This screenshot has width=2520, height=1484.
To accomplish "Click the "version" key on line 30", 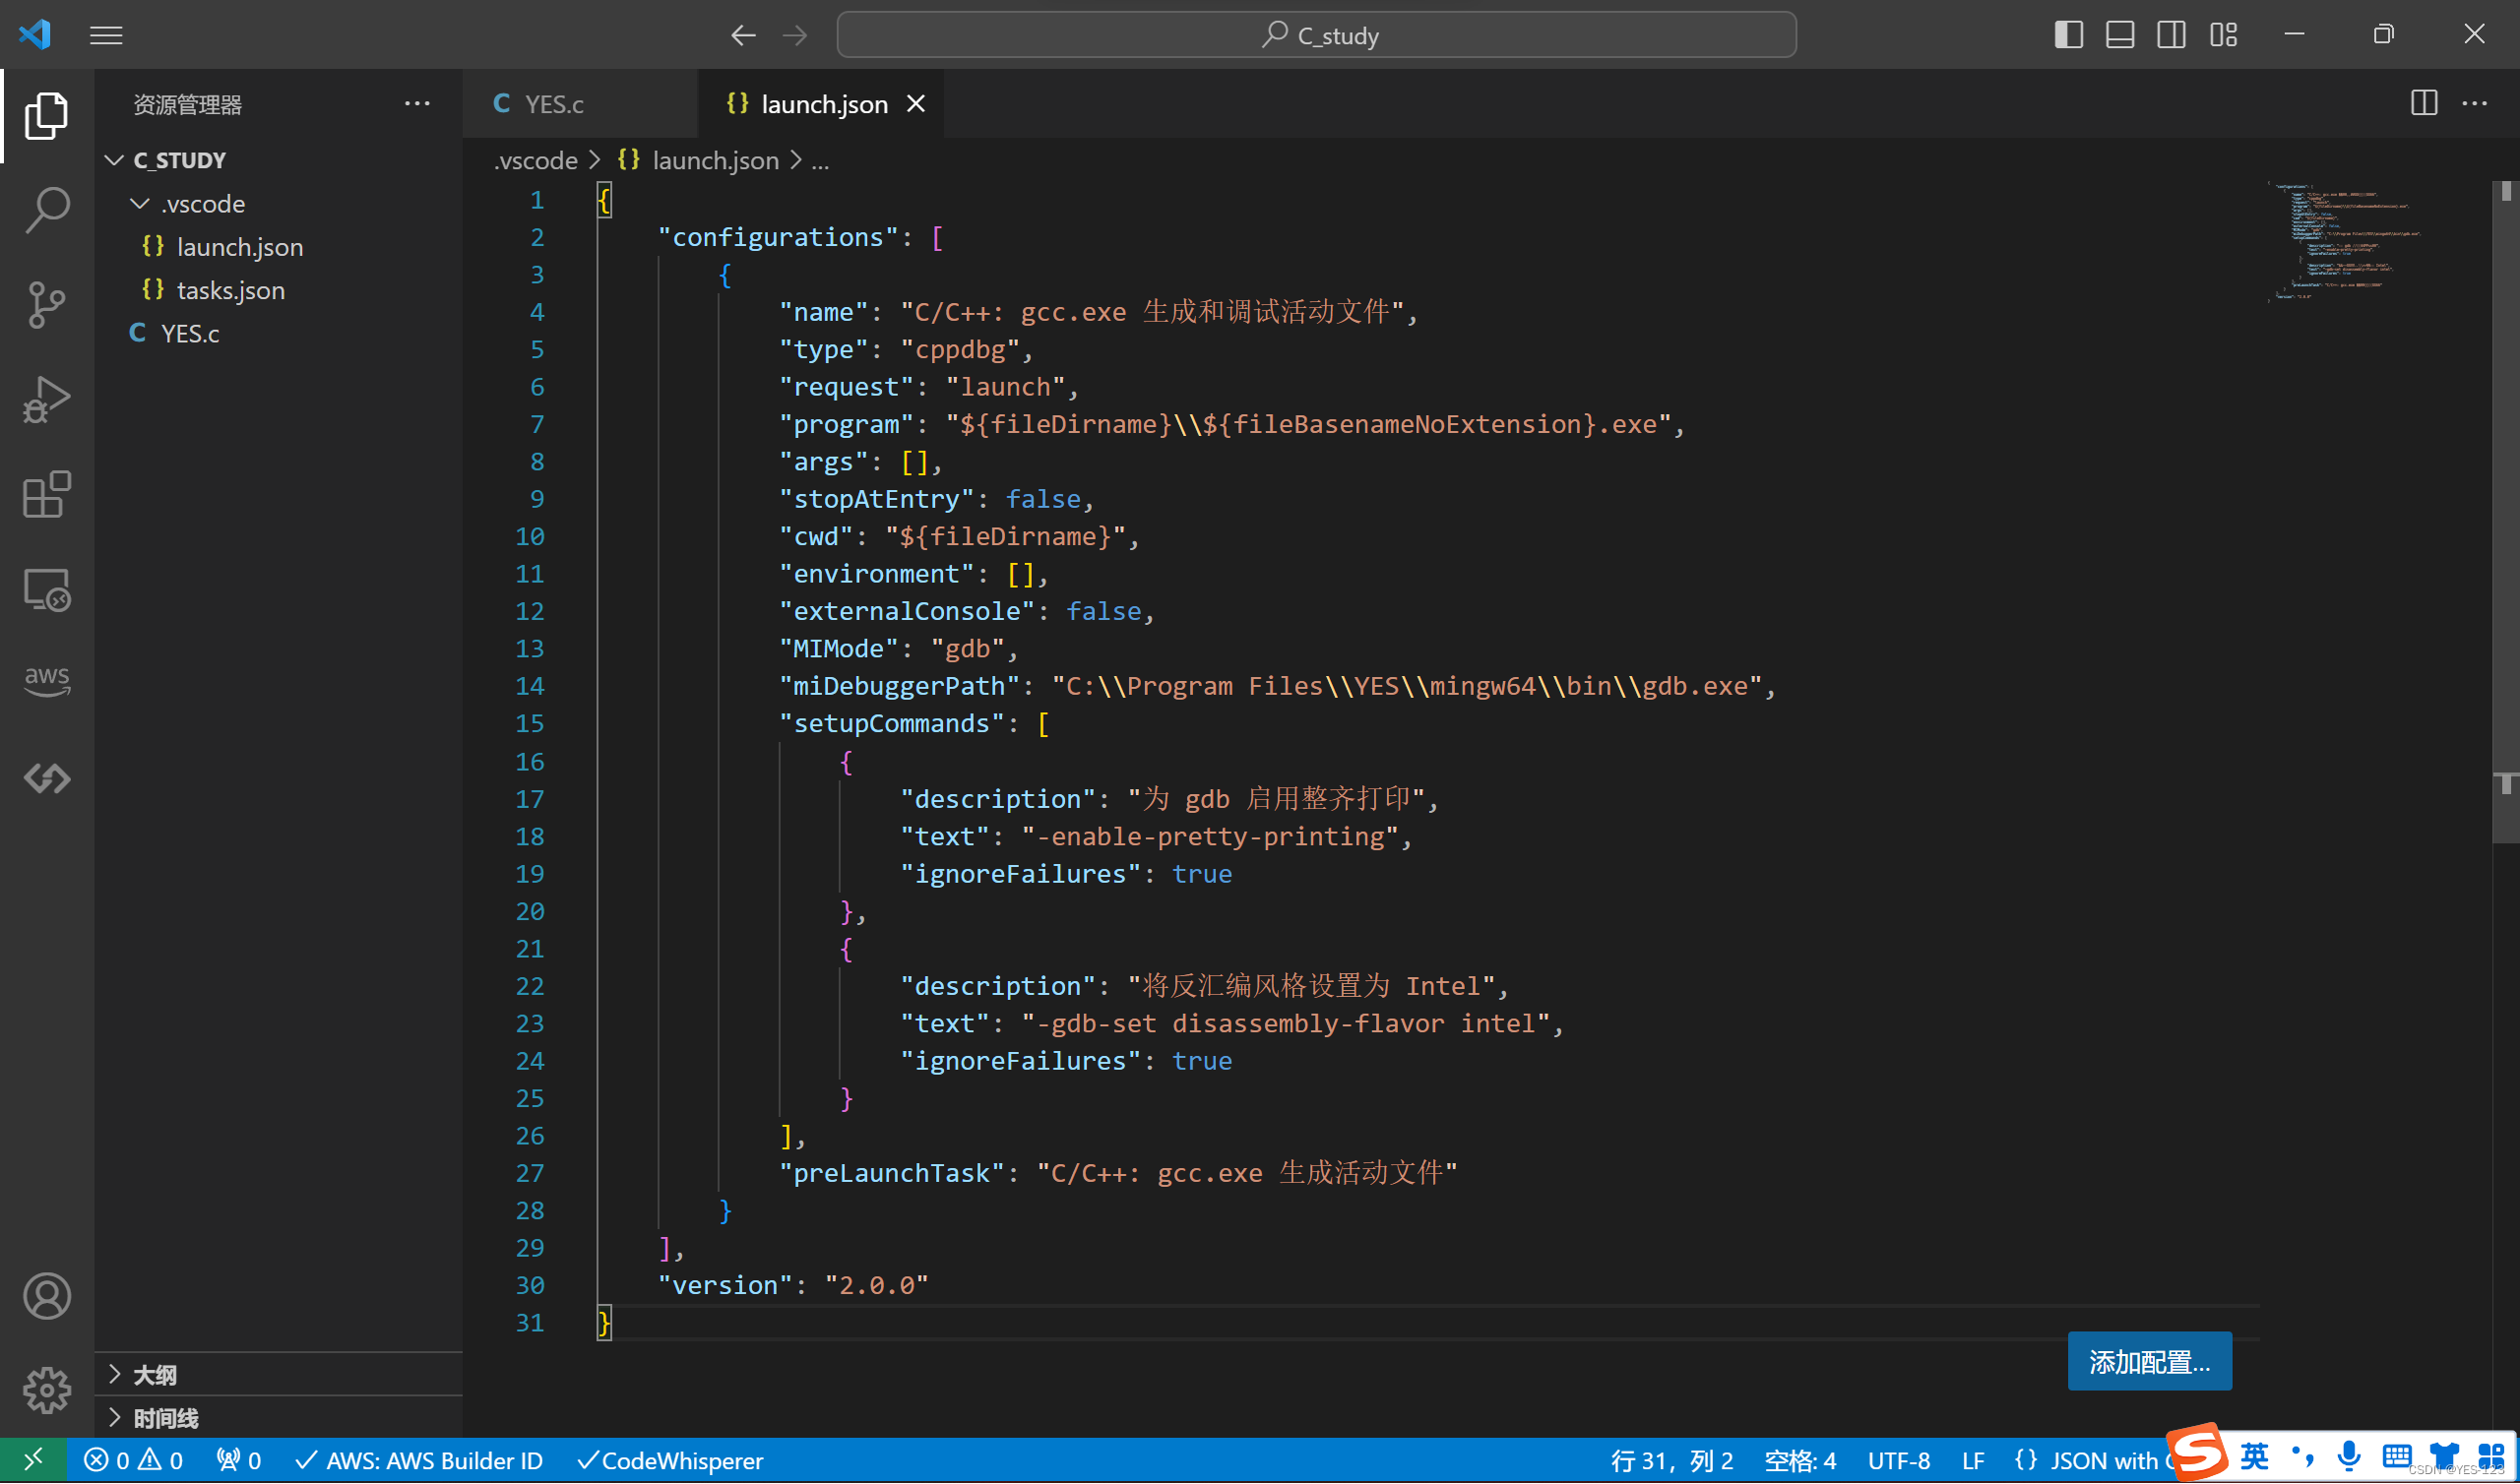I will point(725,1286).
